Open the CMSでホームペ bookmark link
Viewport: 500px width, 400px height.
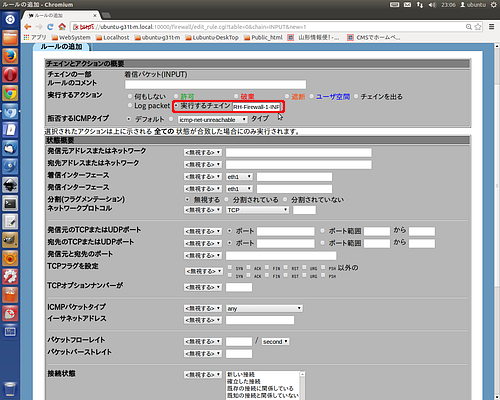click(374, 37)
